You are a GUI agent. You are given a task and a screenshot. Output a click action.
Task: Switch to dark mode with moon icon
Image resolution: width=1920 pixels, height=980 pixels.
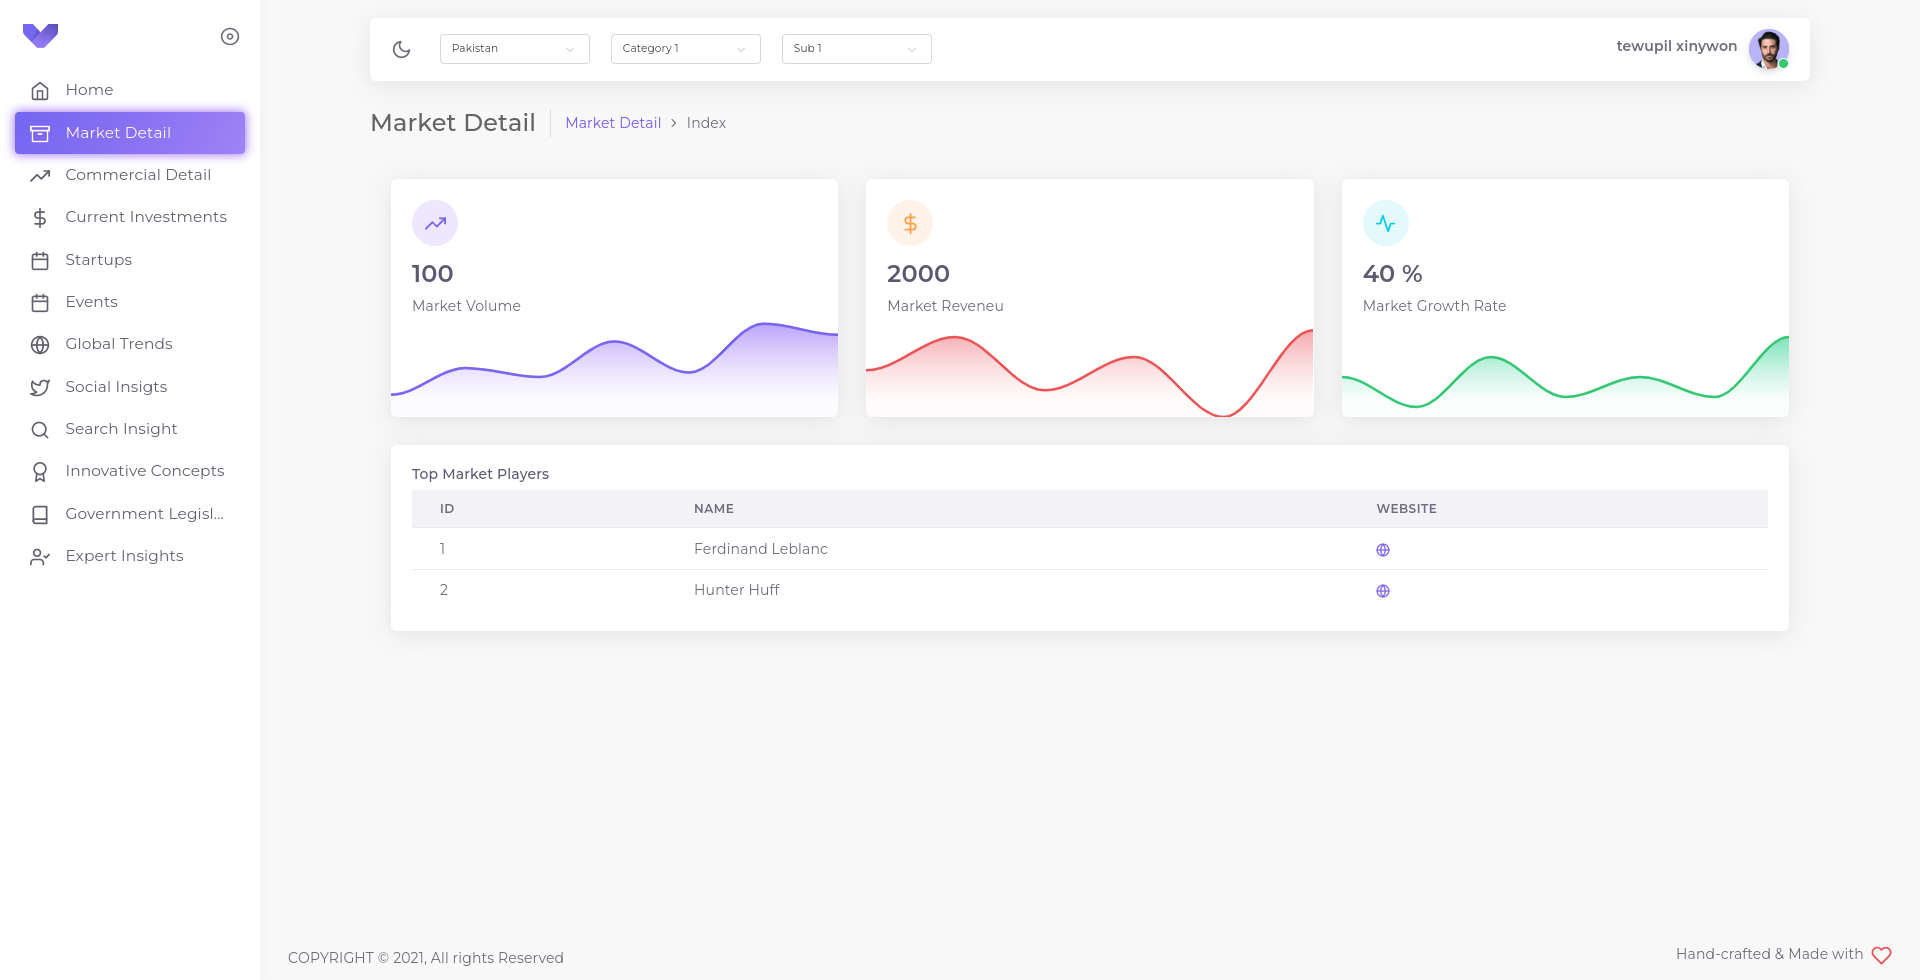click(402, 49)
